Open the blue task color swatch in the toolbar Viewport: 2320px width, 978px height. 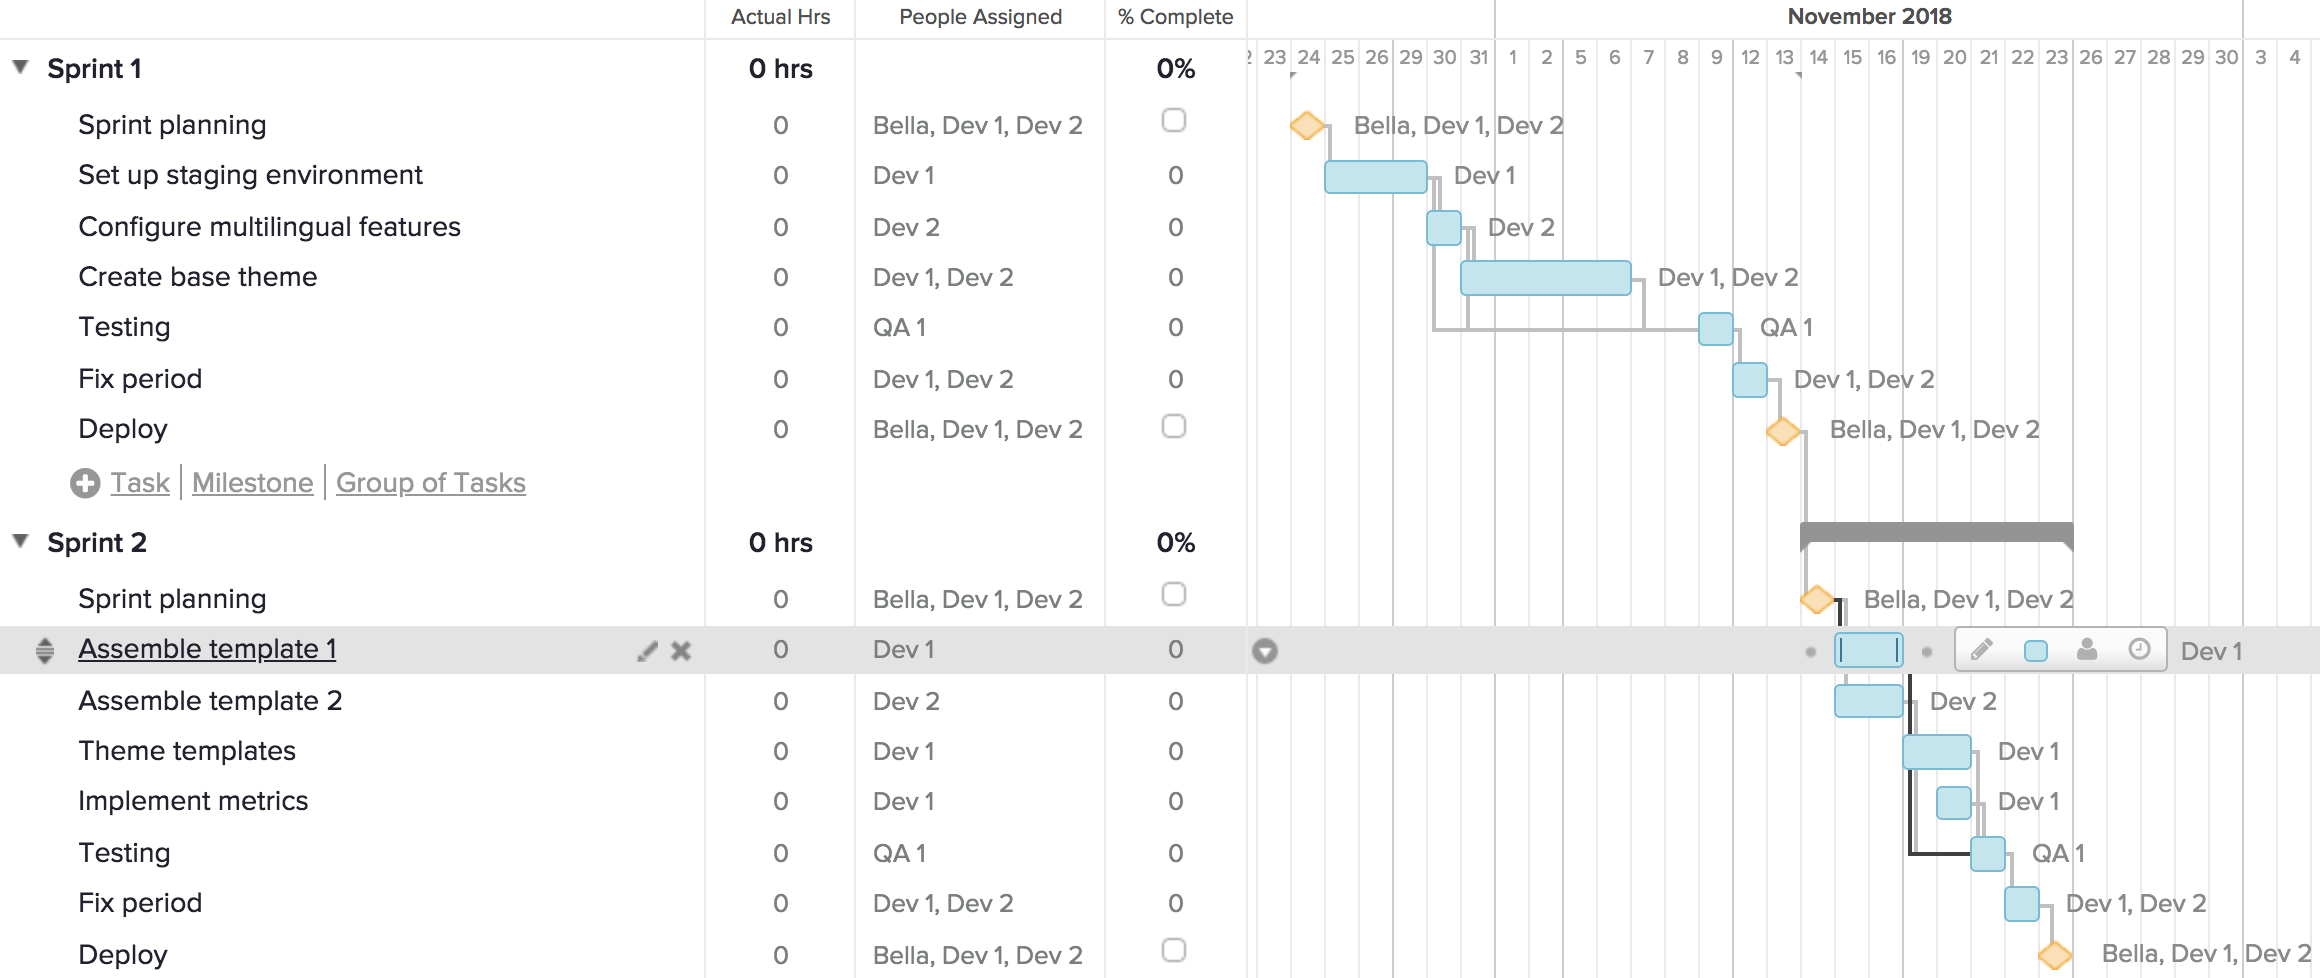[x=2036, y=650]
